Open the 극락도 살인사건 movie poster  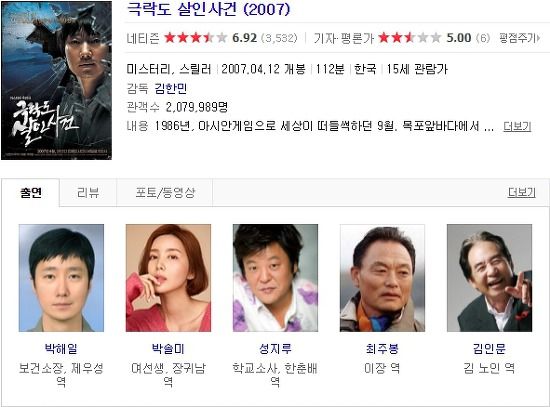click(56, 80)
